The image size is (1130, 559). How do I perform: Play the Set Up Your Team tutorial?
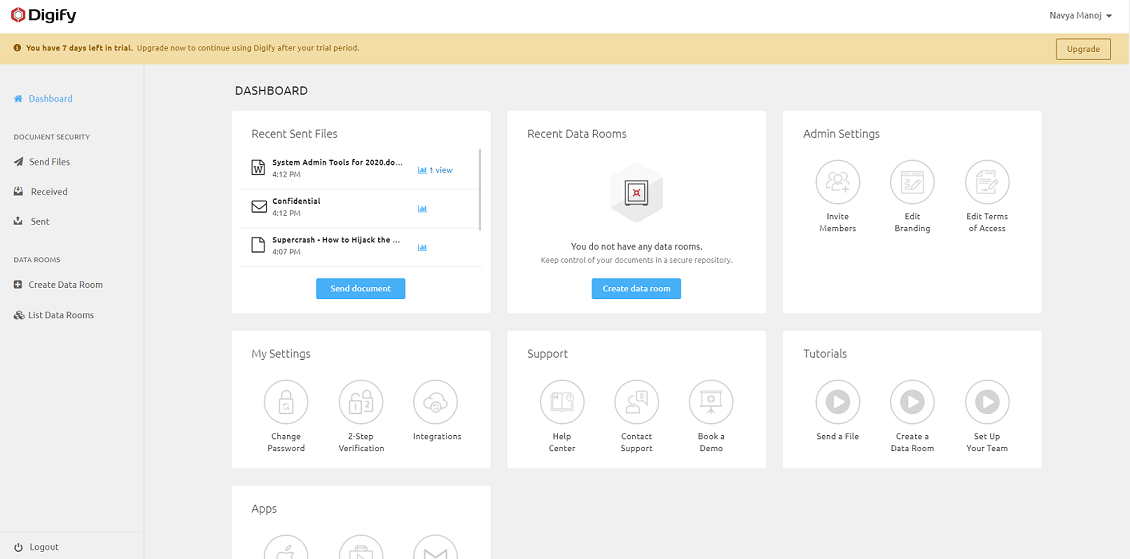[x=987, y=403]
